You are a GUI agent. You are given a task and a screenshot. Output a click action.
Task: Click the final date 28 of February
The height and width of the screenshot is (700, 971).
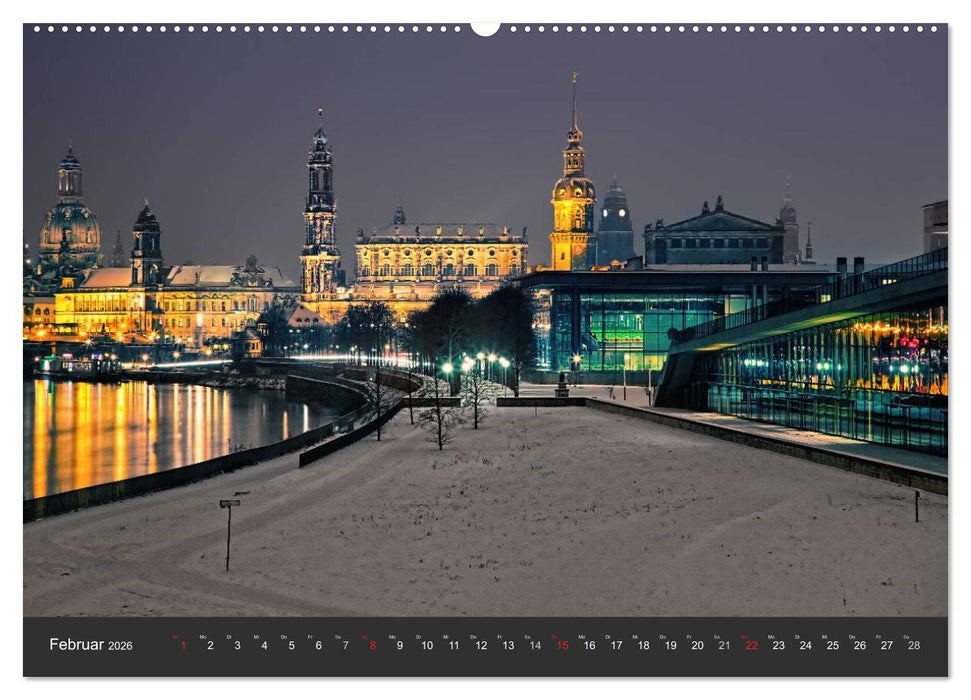click(913, 647)
